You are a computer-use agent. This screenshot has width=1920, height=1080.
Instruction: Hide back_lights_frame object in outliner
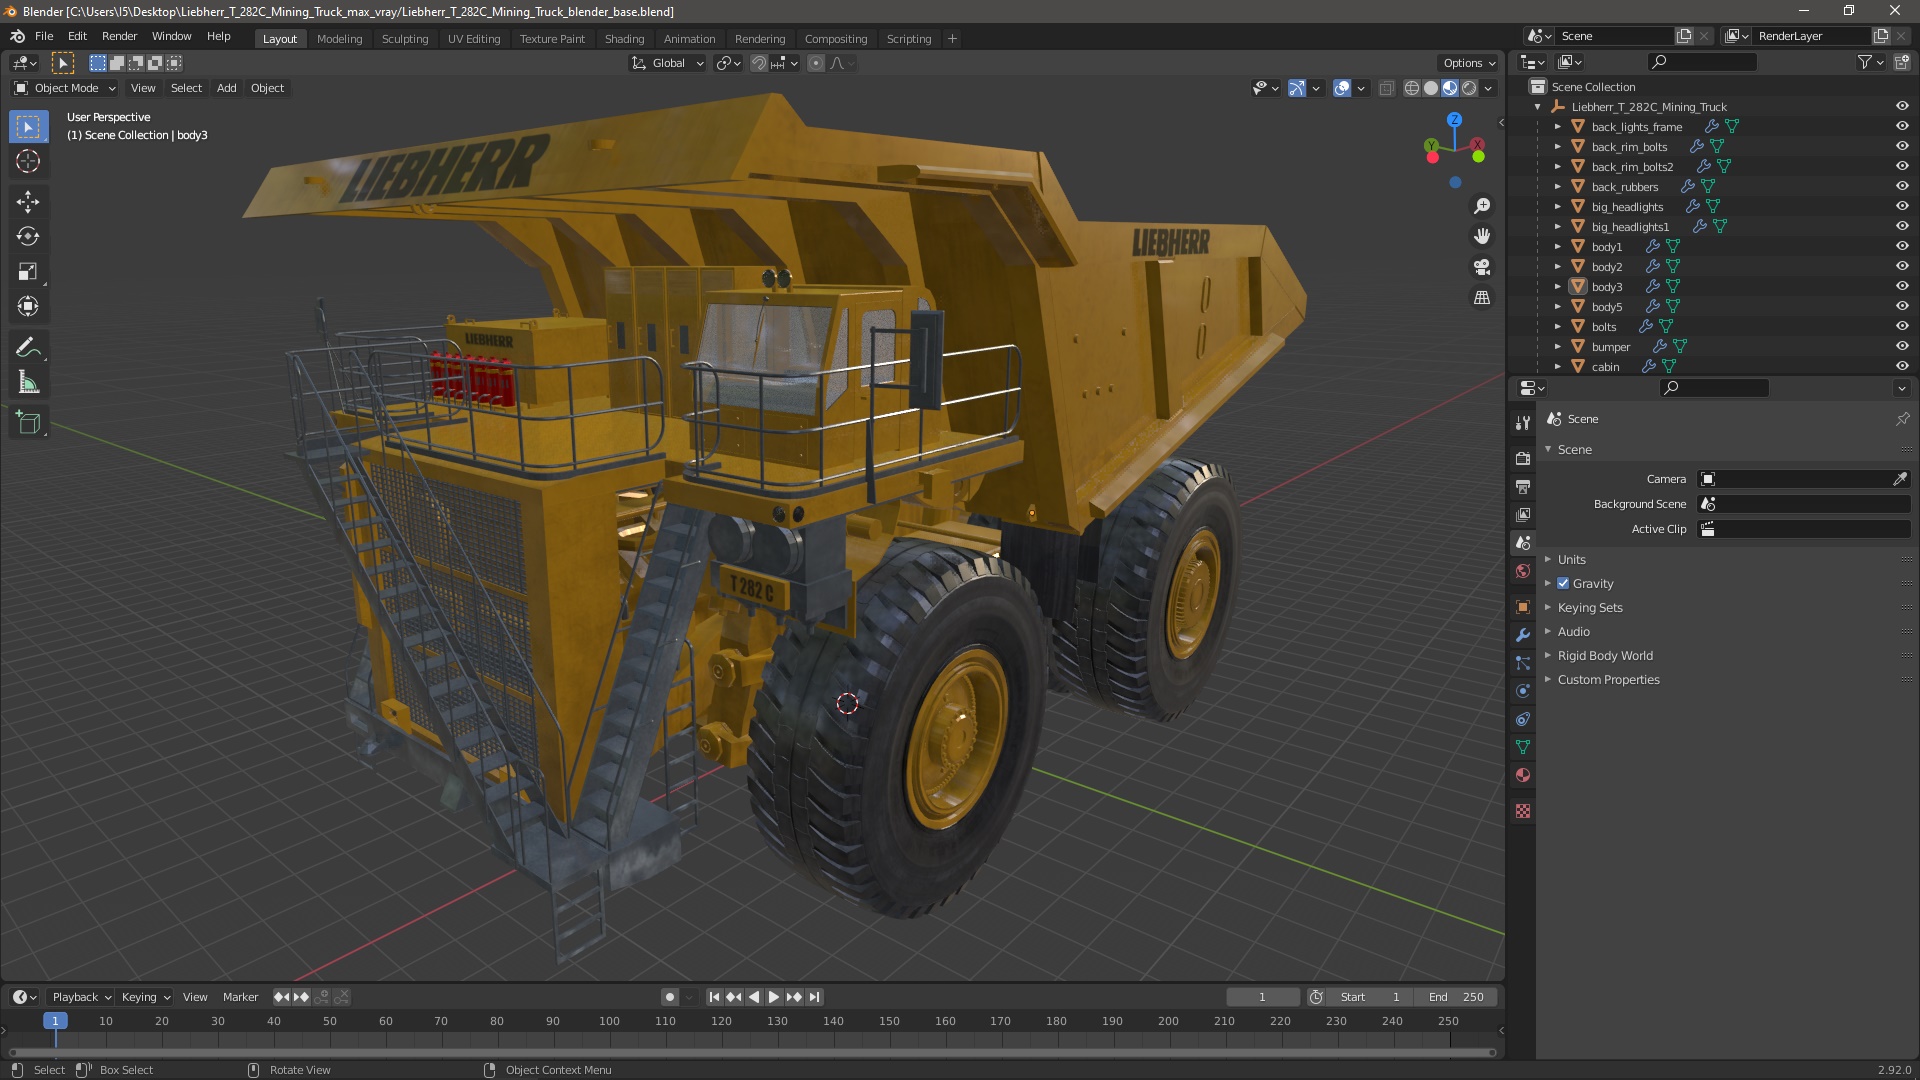click(x=1902, y=127)
